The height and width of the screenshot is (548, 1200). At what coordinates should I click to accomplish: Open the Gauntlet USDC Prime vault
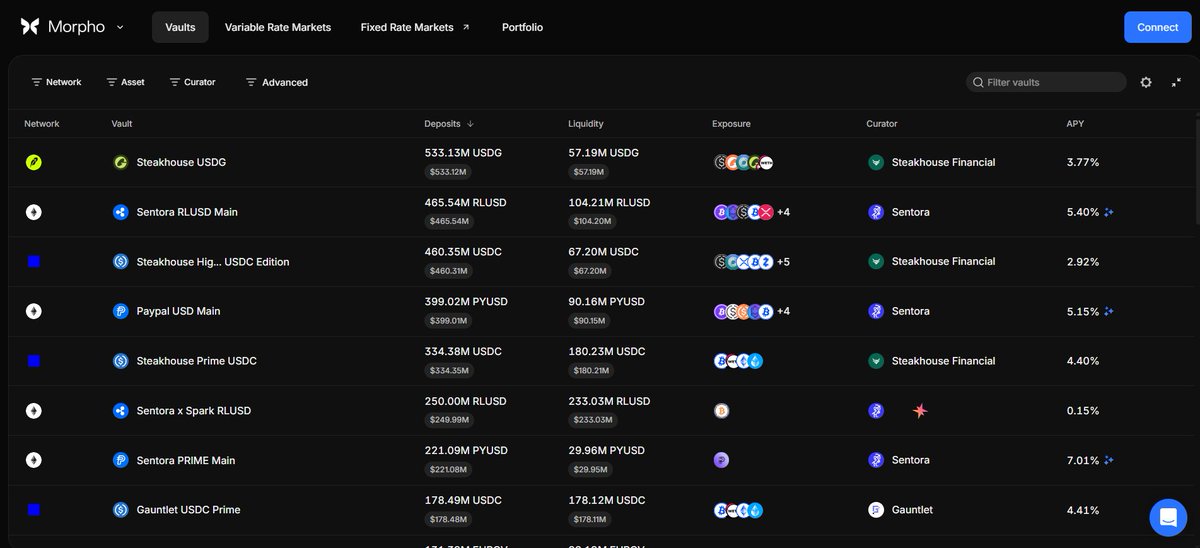(188, 510)
